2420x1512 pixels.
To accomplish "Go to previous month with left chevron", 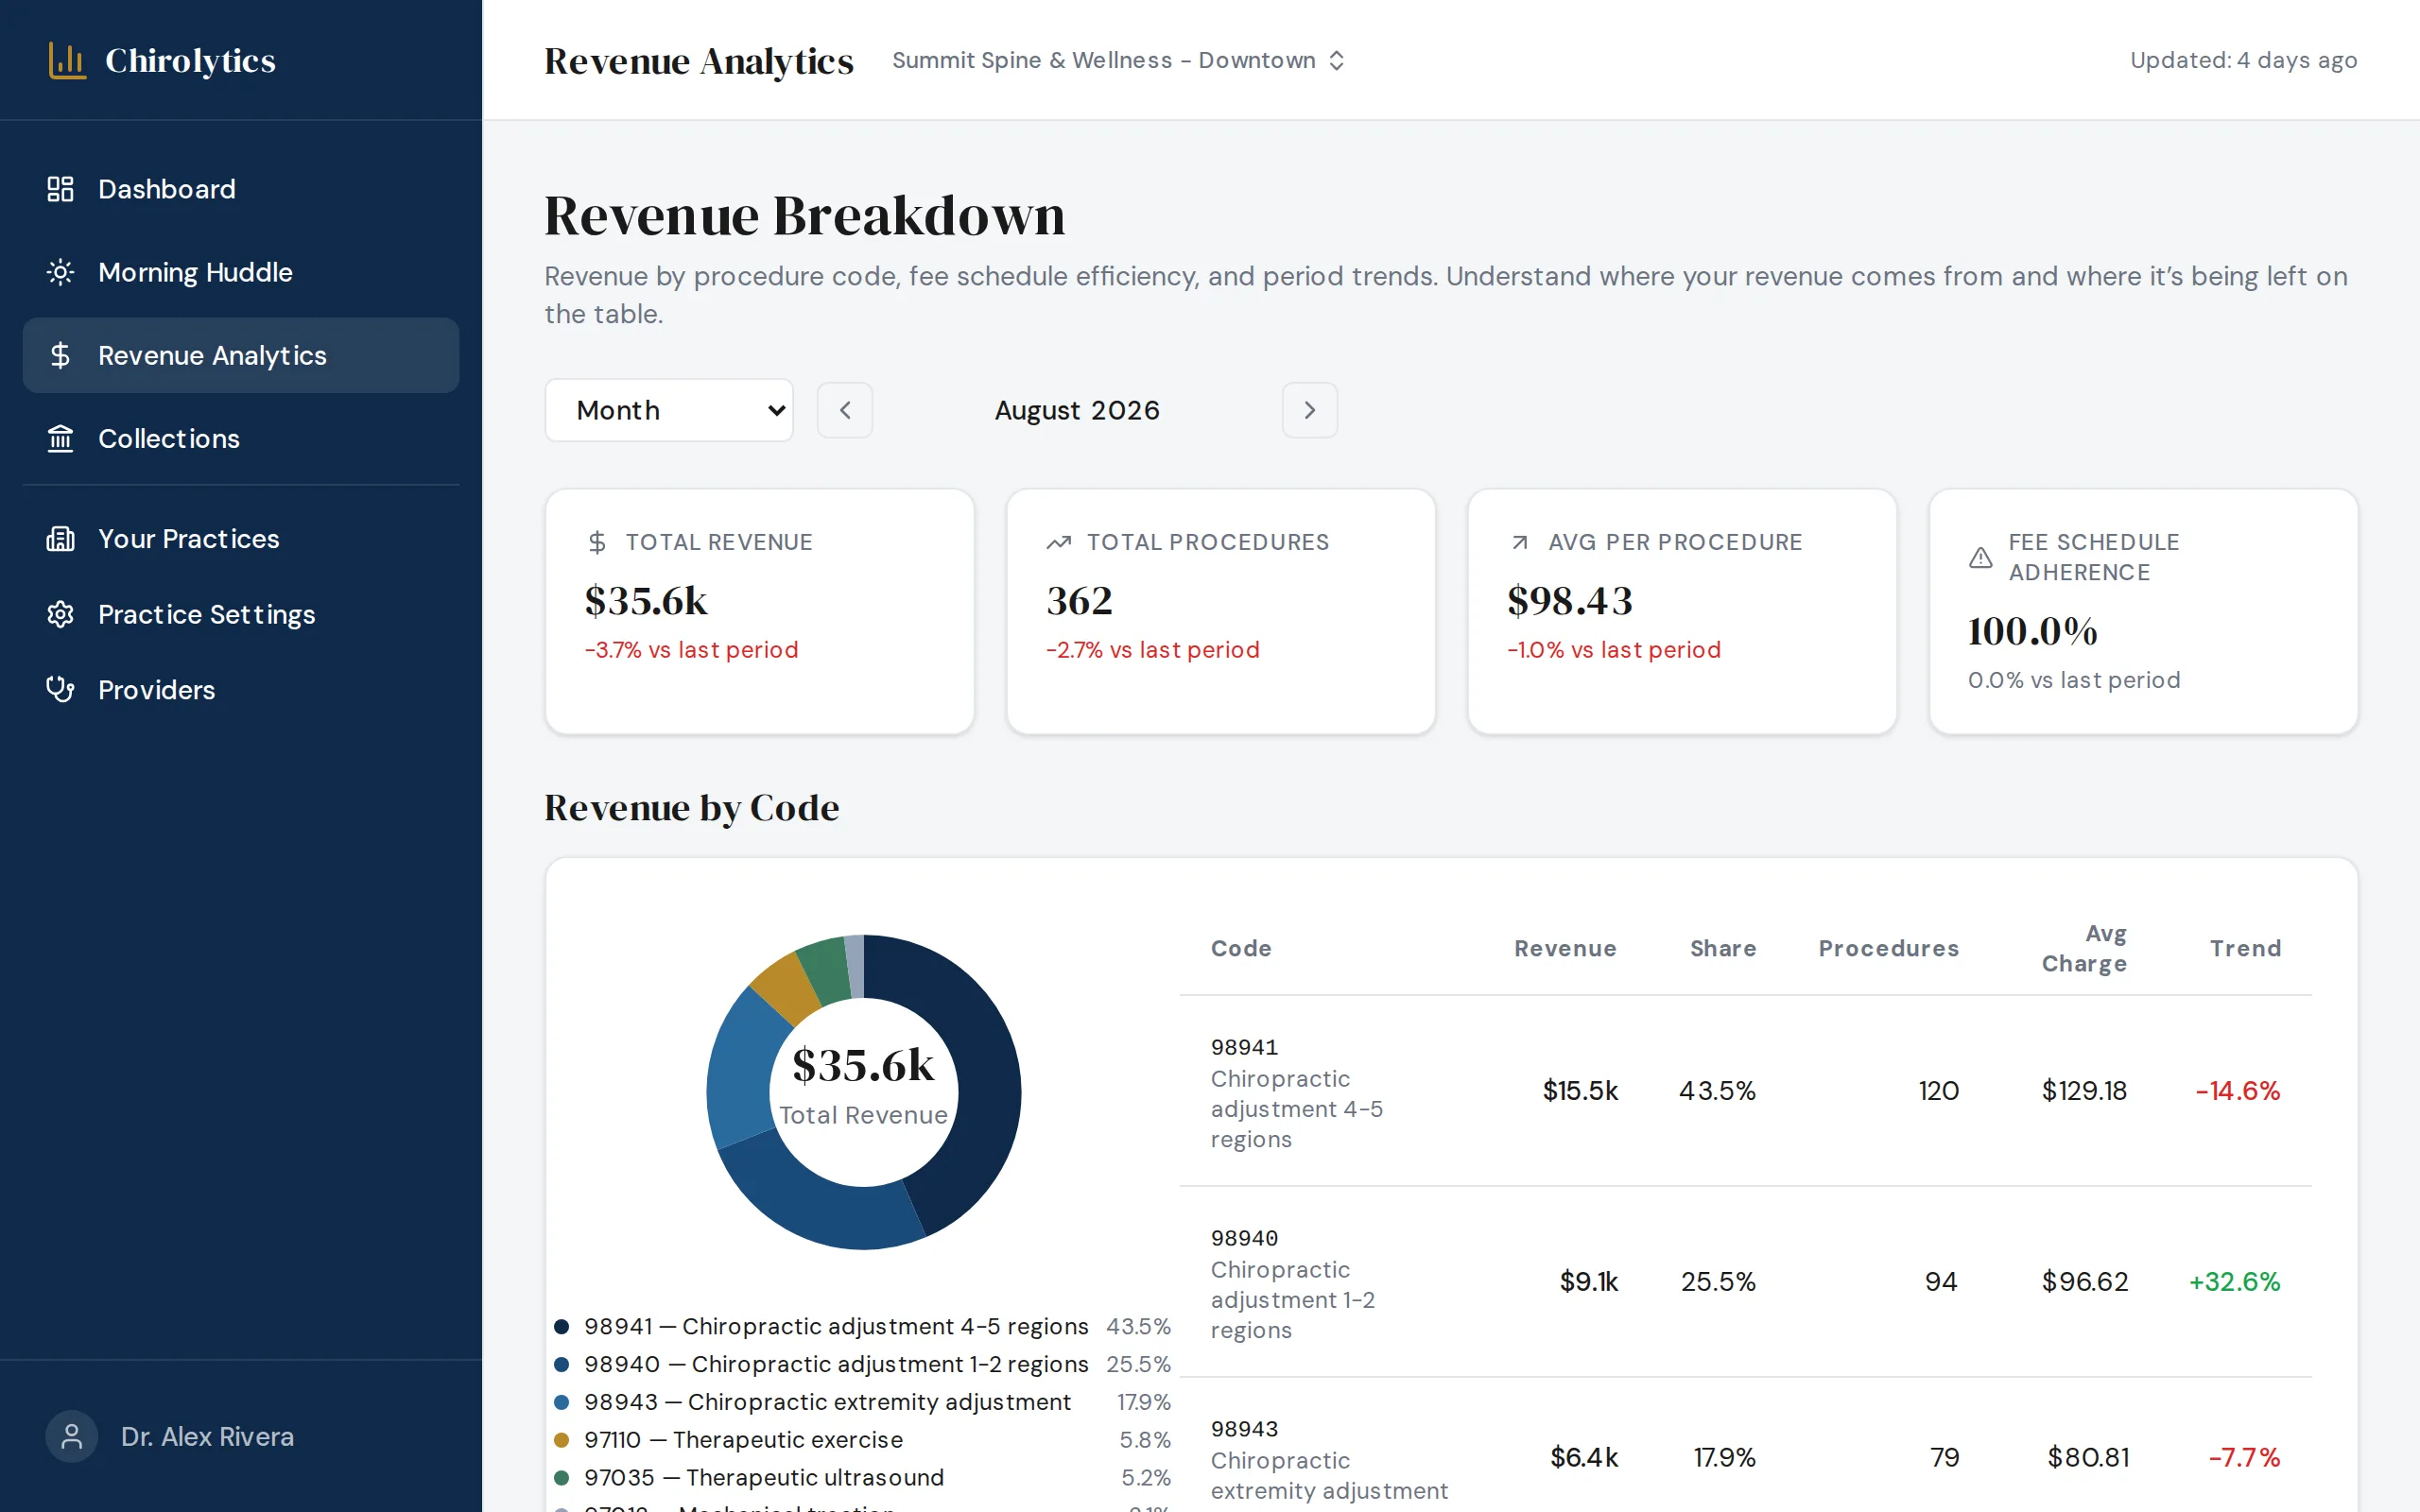I will (x=845, y=410).
